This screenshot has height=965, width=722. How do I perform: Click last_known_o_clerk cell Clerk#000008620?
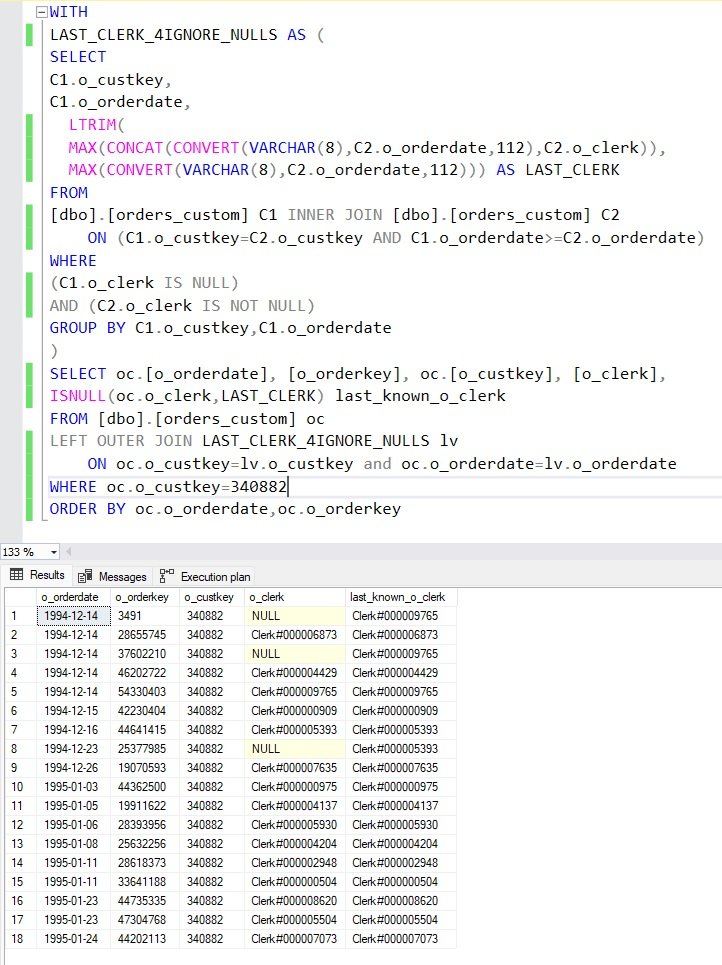[401, 900]
